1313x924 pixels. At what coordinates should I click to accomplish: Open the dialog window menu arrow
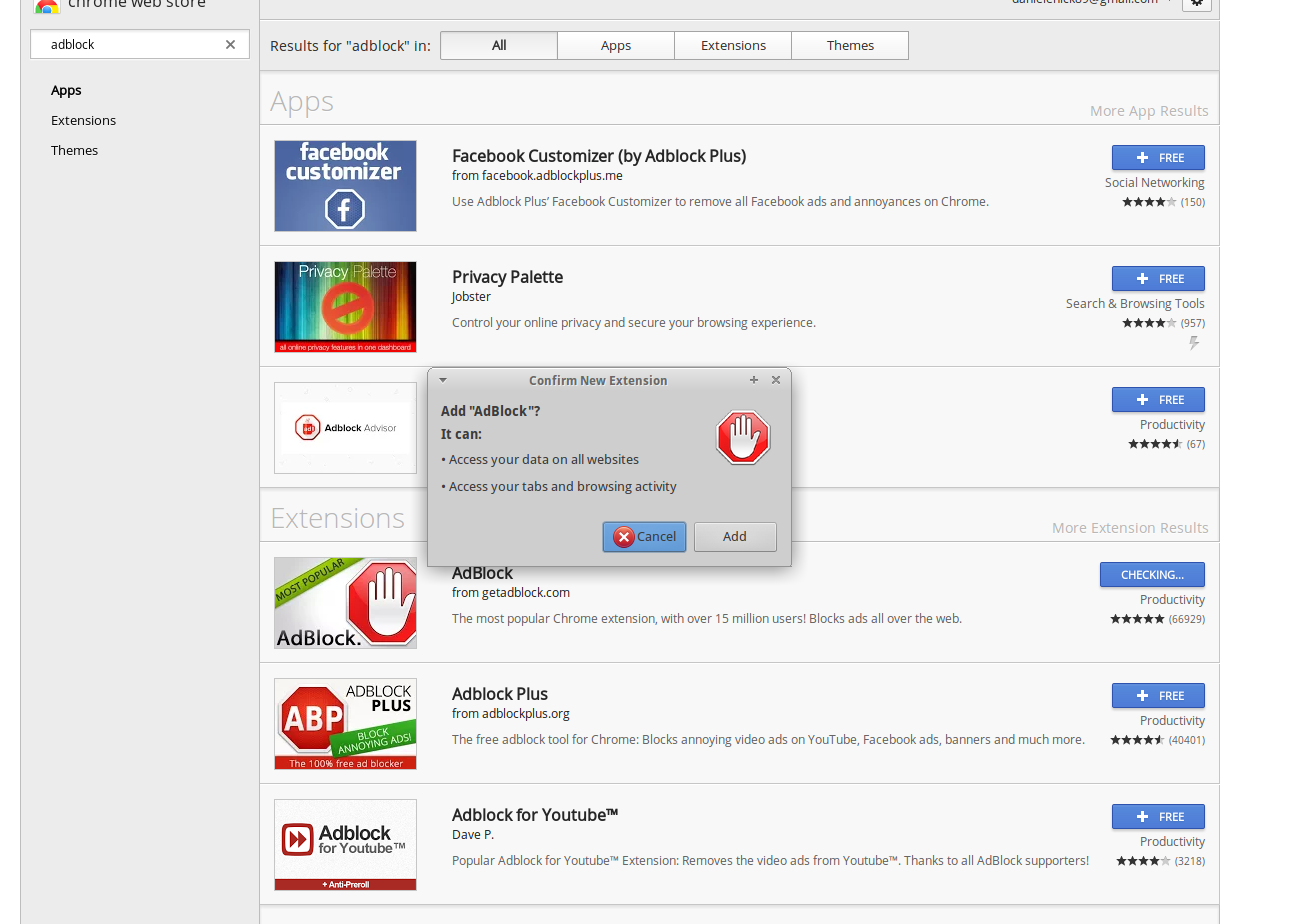pyautogui.click(x=443, y=380)
